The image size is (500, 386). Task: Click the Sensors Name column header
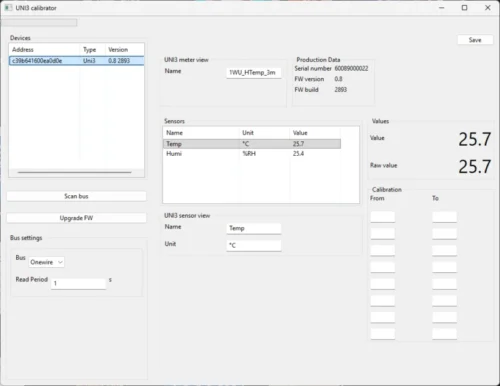pyautogui.click(x=201, y=133)
